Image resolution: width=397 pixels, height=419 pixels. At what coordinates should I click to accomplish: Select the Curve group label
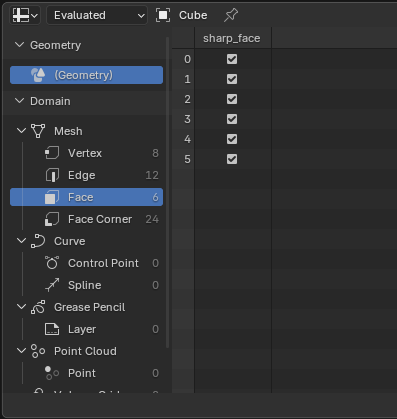pyautogui.click(x=70, y=241)
